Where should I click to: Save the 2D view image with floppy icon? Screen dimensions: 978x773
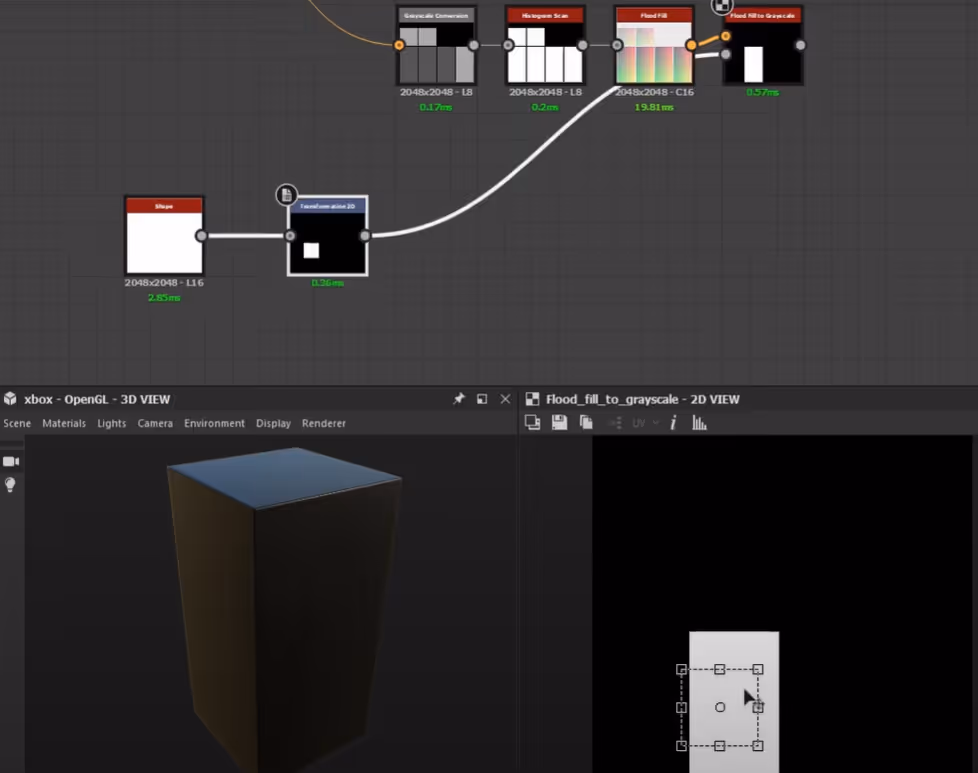point(559,422)
